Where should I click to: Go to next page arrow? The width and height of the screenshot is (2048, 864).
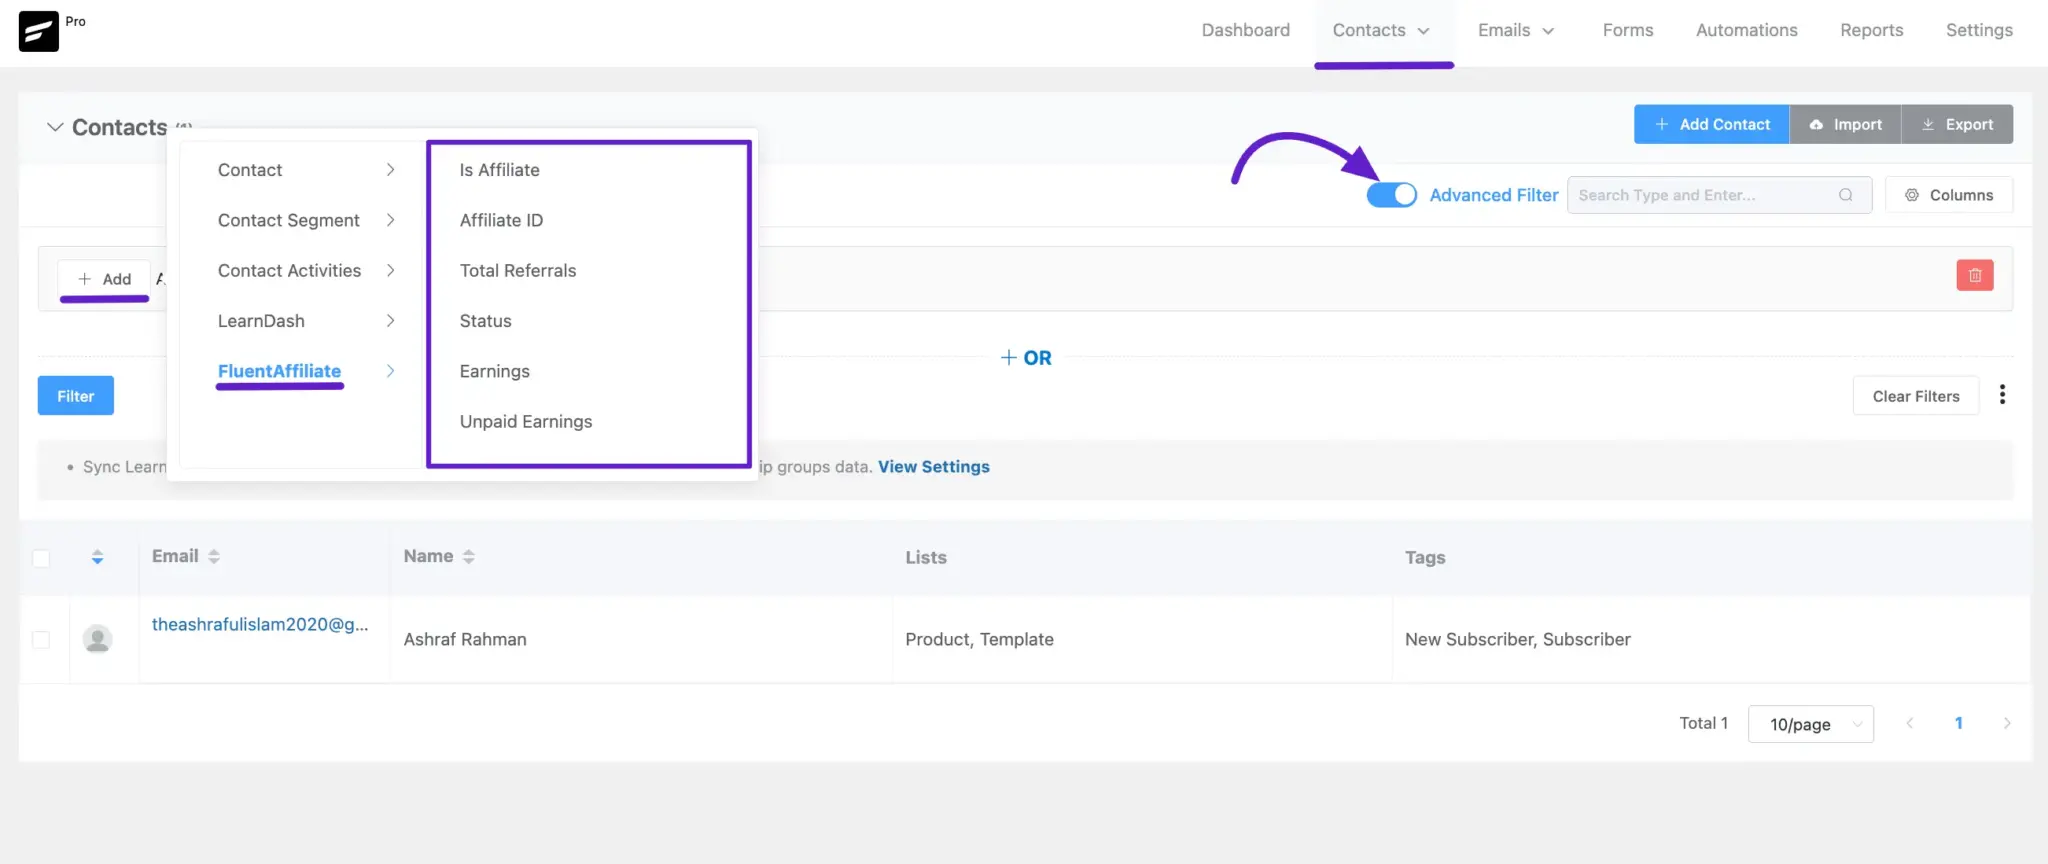click(x=2006, y=723)
